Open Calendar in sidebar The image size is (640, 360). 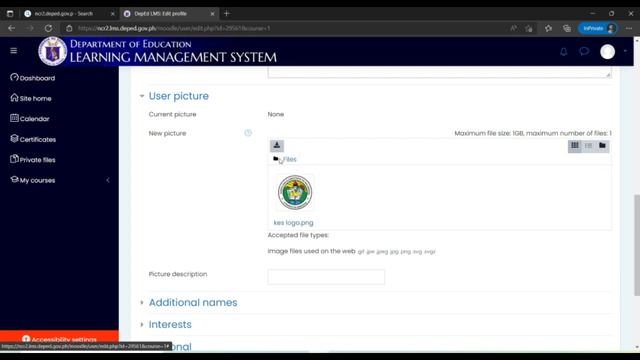pos(30,118)
